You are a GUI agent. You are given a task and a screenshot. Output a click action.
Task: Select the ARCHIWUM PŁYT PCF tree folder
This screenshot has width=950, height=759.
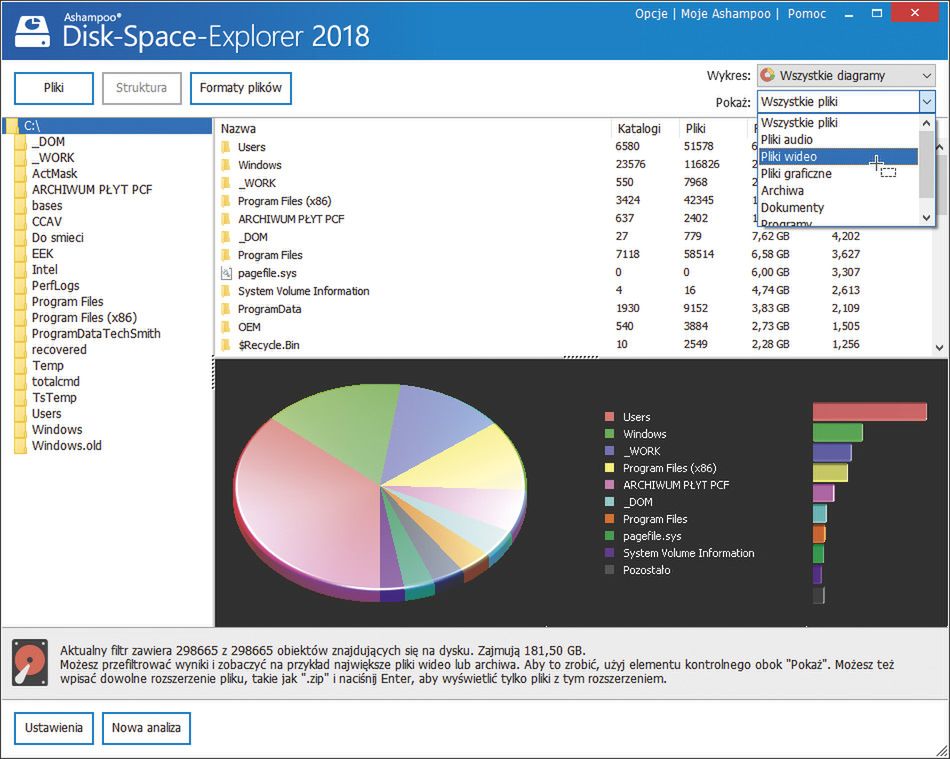coord(92,190)
